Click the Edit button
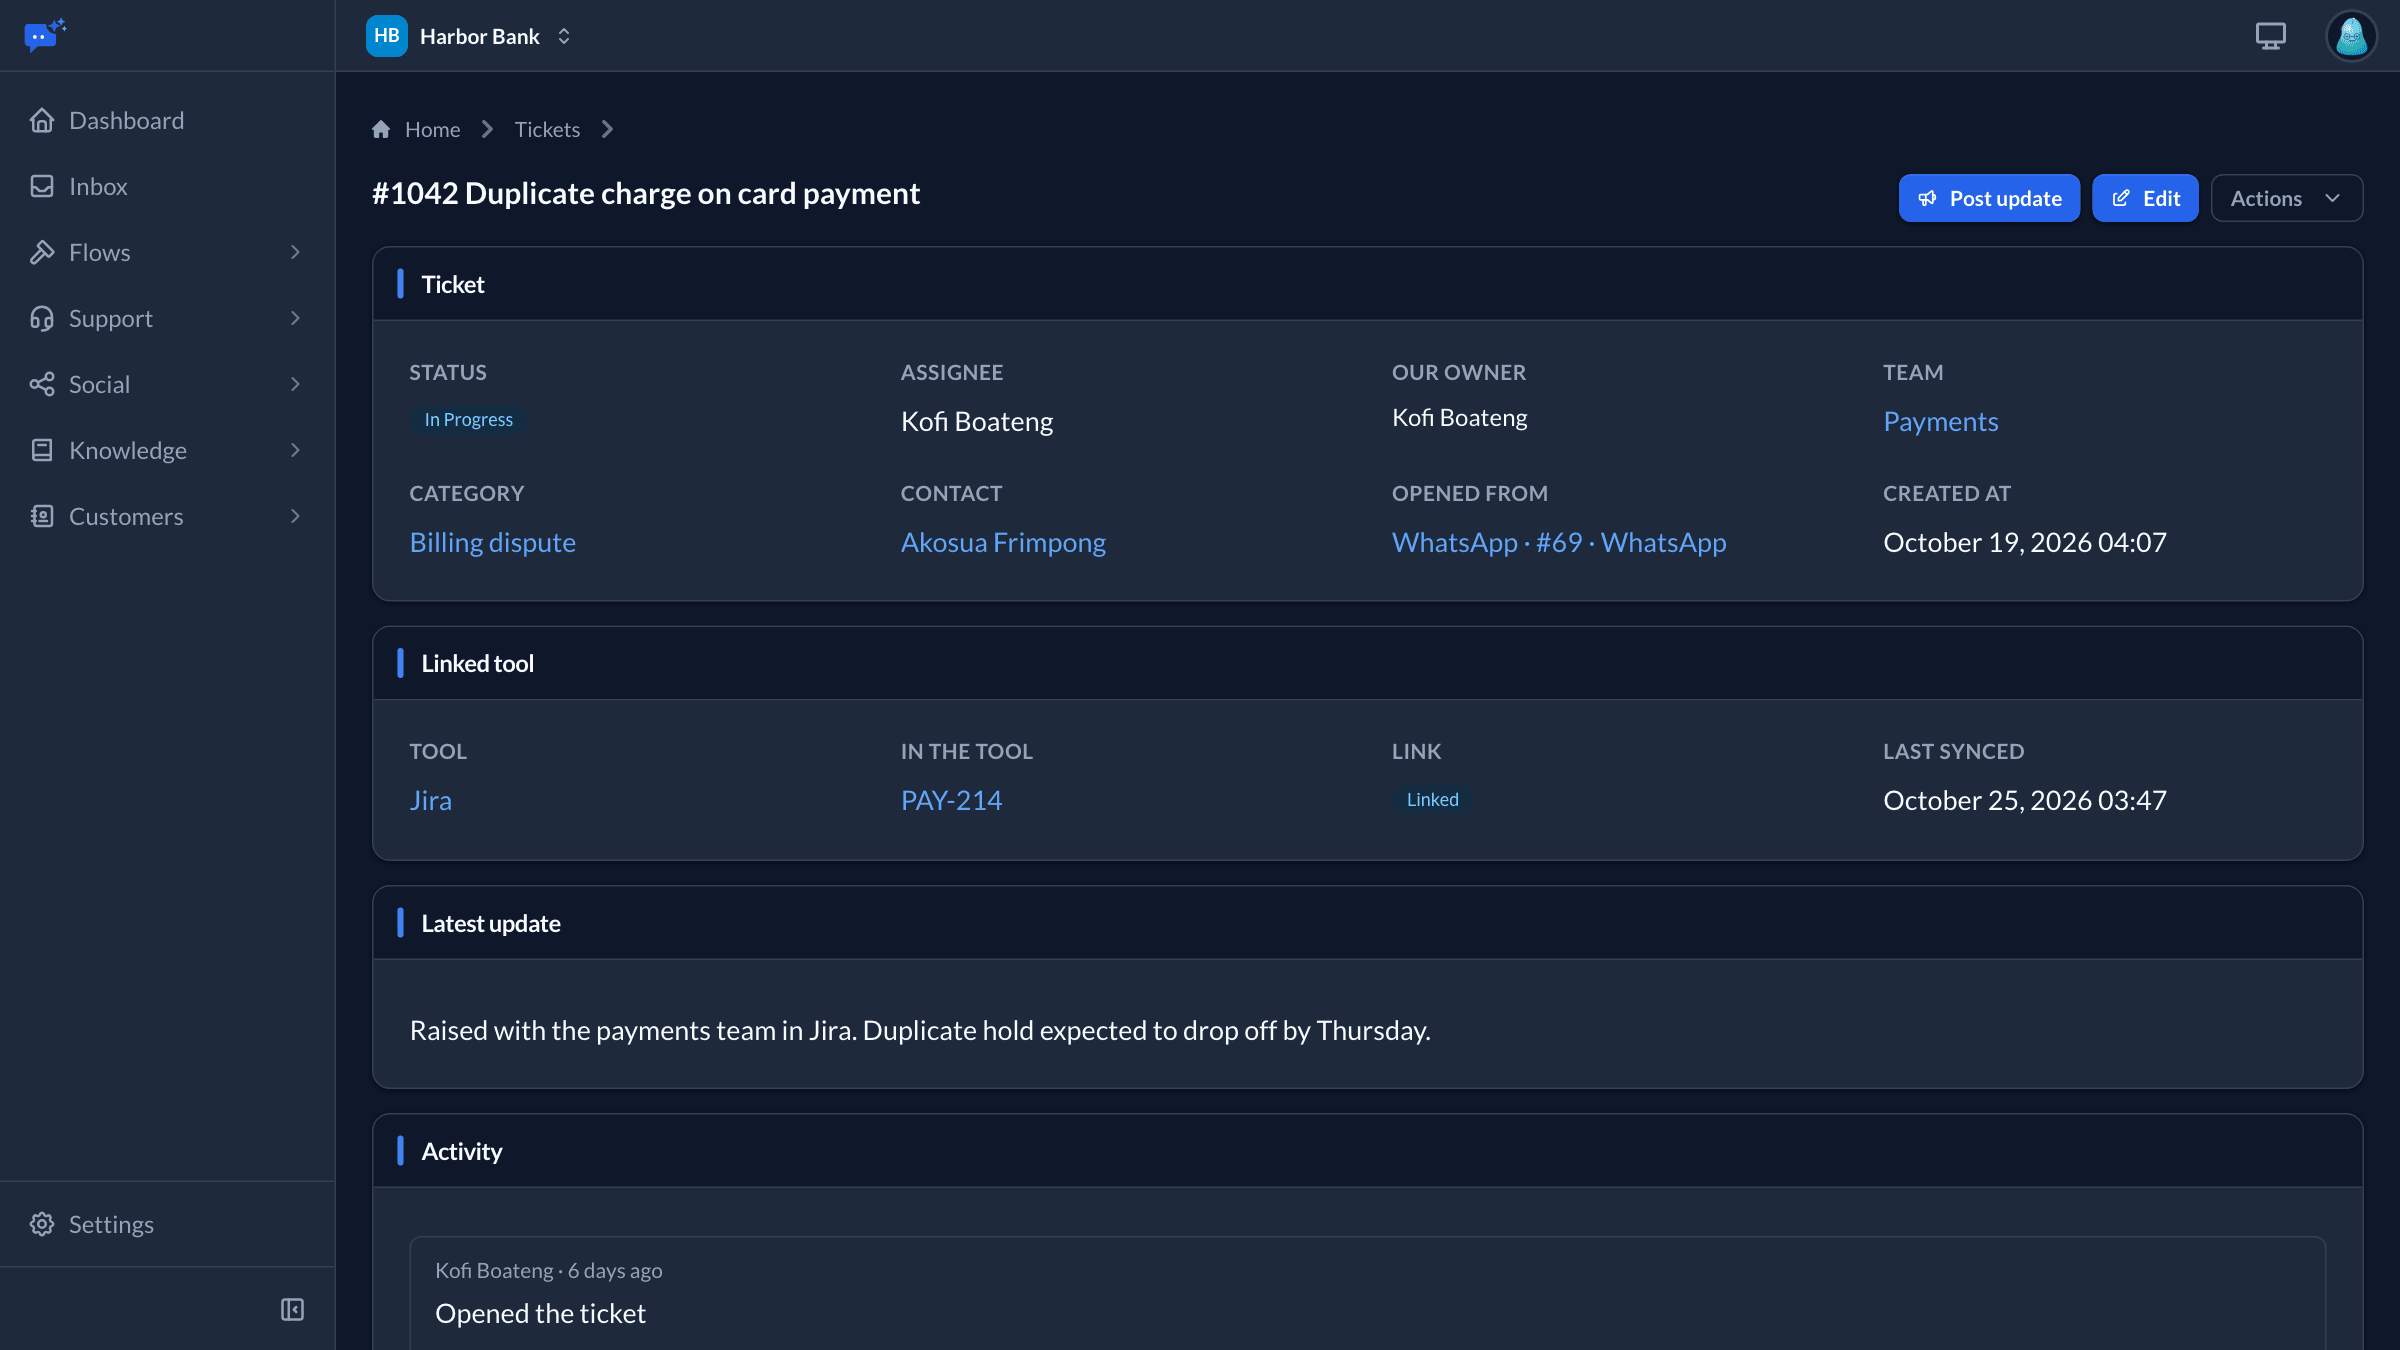The height and width of the screenshot is (1350, 2400). [2145, 198]
